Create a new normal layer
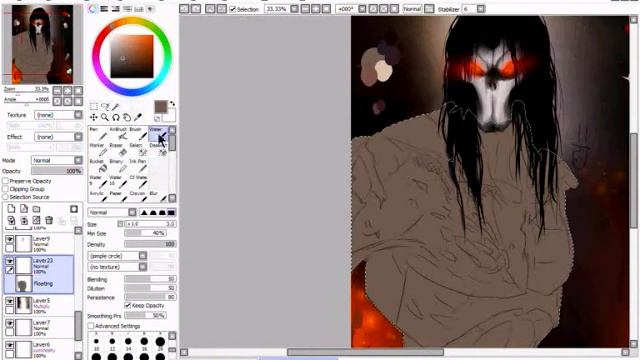The height and width of the screenshot is (360, 640). point(11,209)
